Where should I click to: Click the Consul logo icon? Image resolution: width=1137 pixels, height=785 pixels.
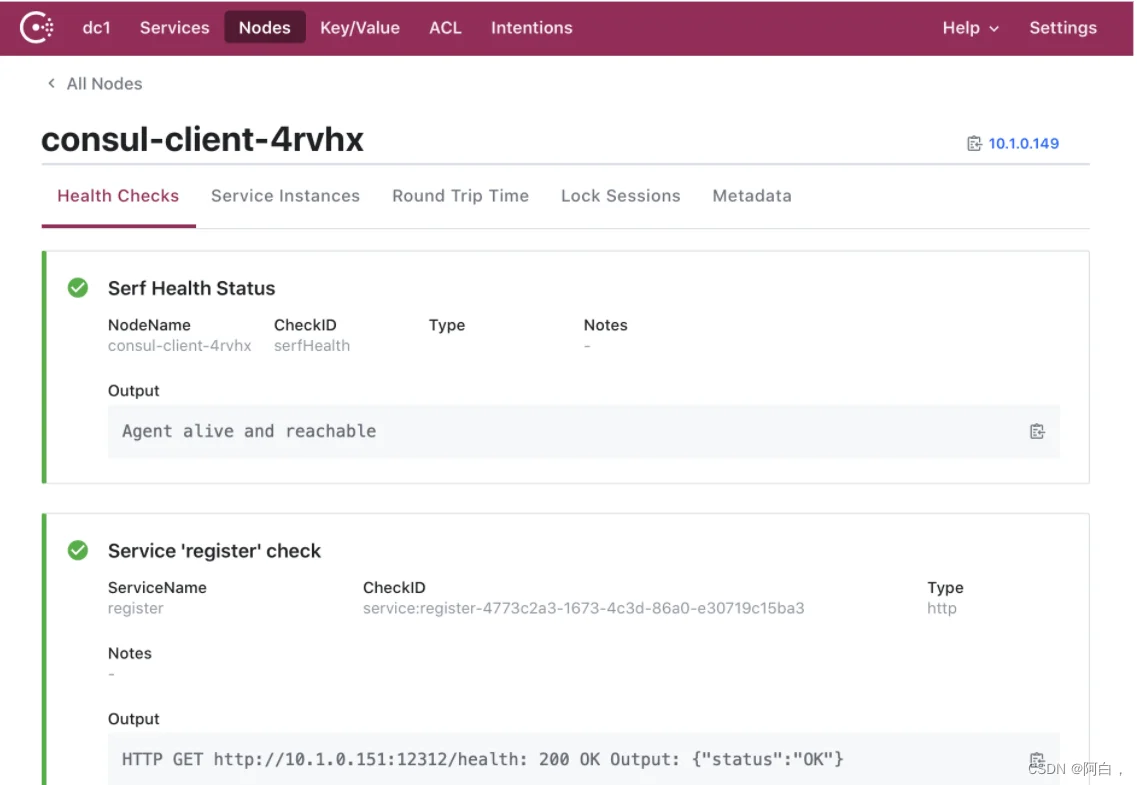37,27
